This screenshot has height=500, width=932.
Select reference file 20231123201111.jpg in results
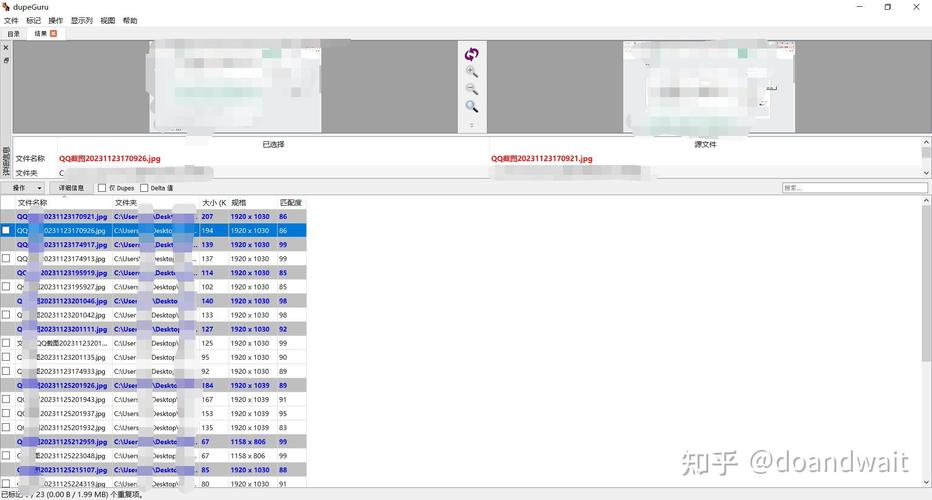[153, 329]
